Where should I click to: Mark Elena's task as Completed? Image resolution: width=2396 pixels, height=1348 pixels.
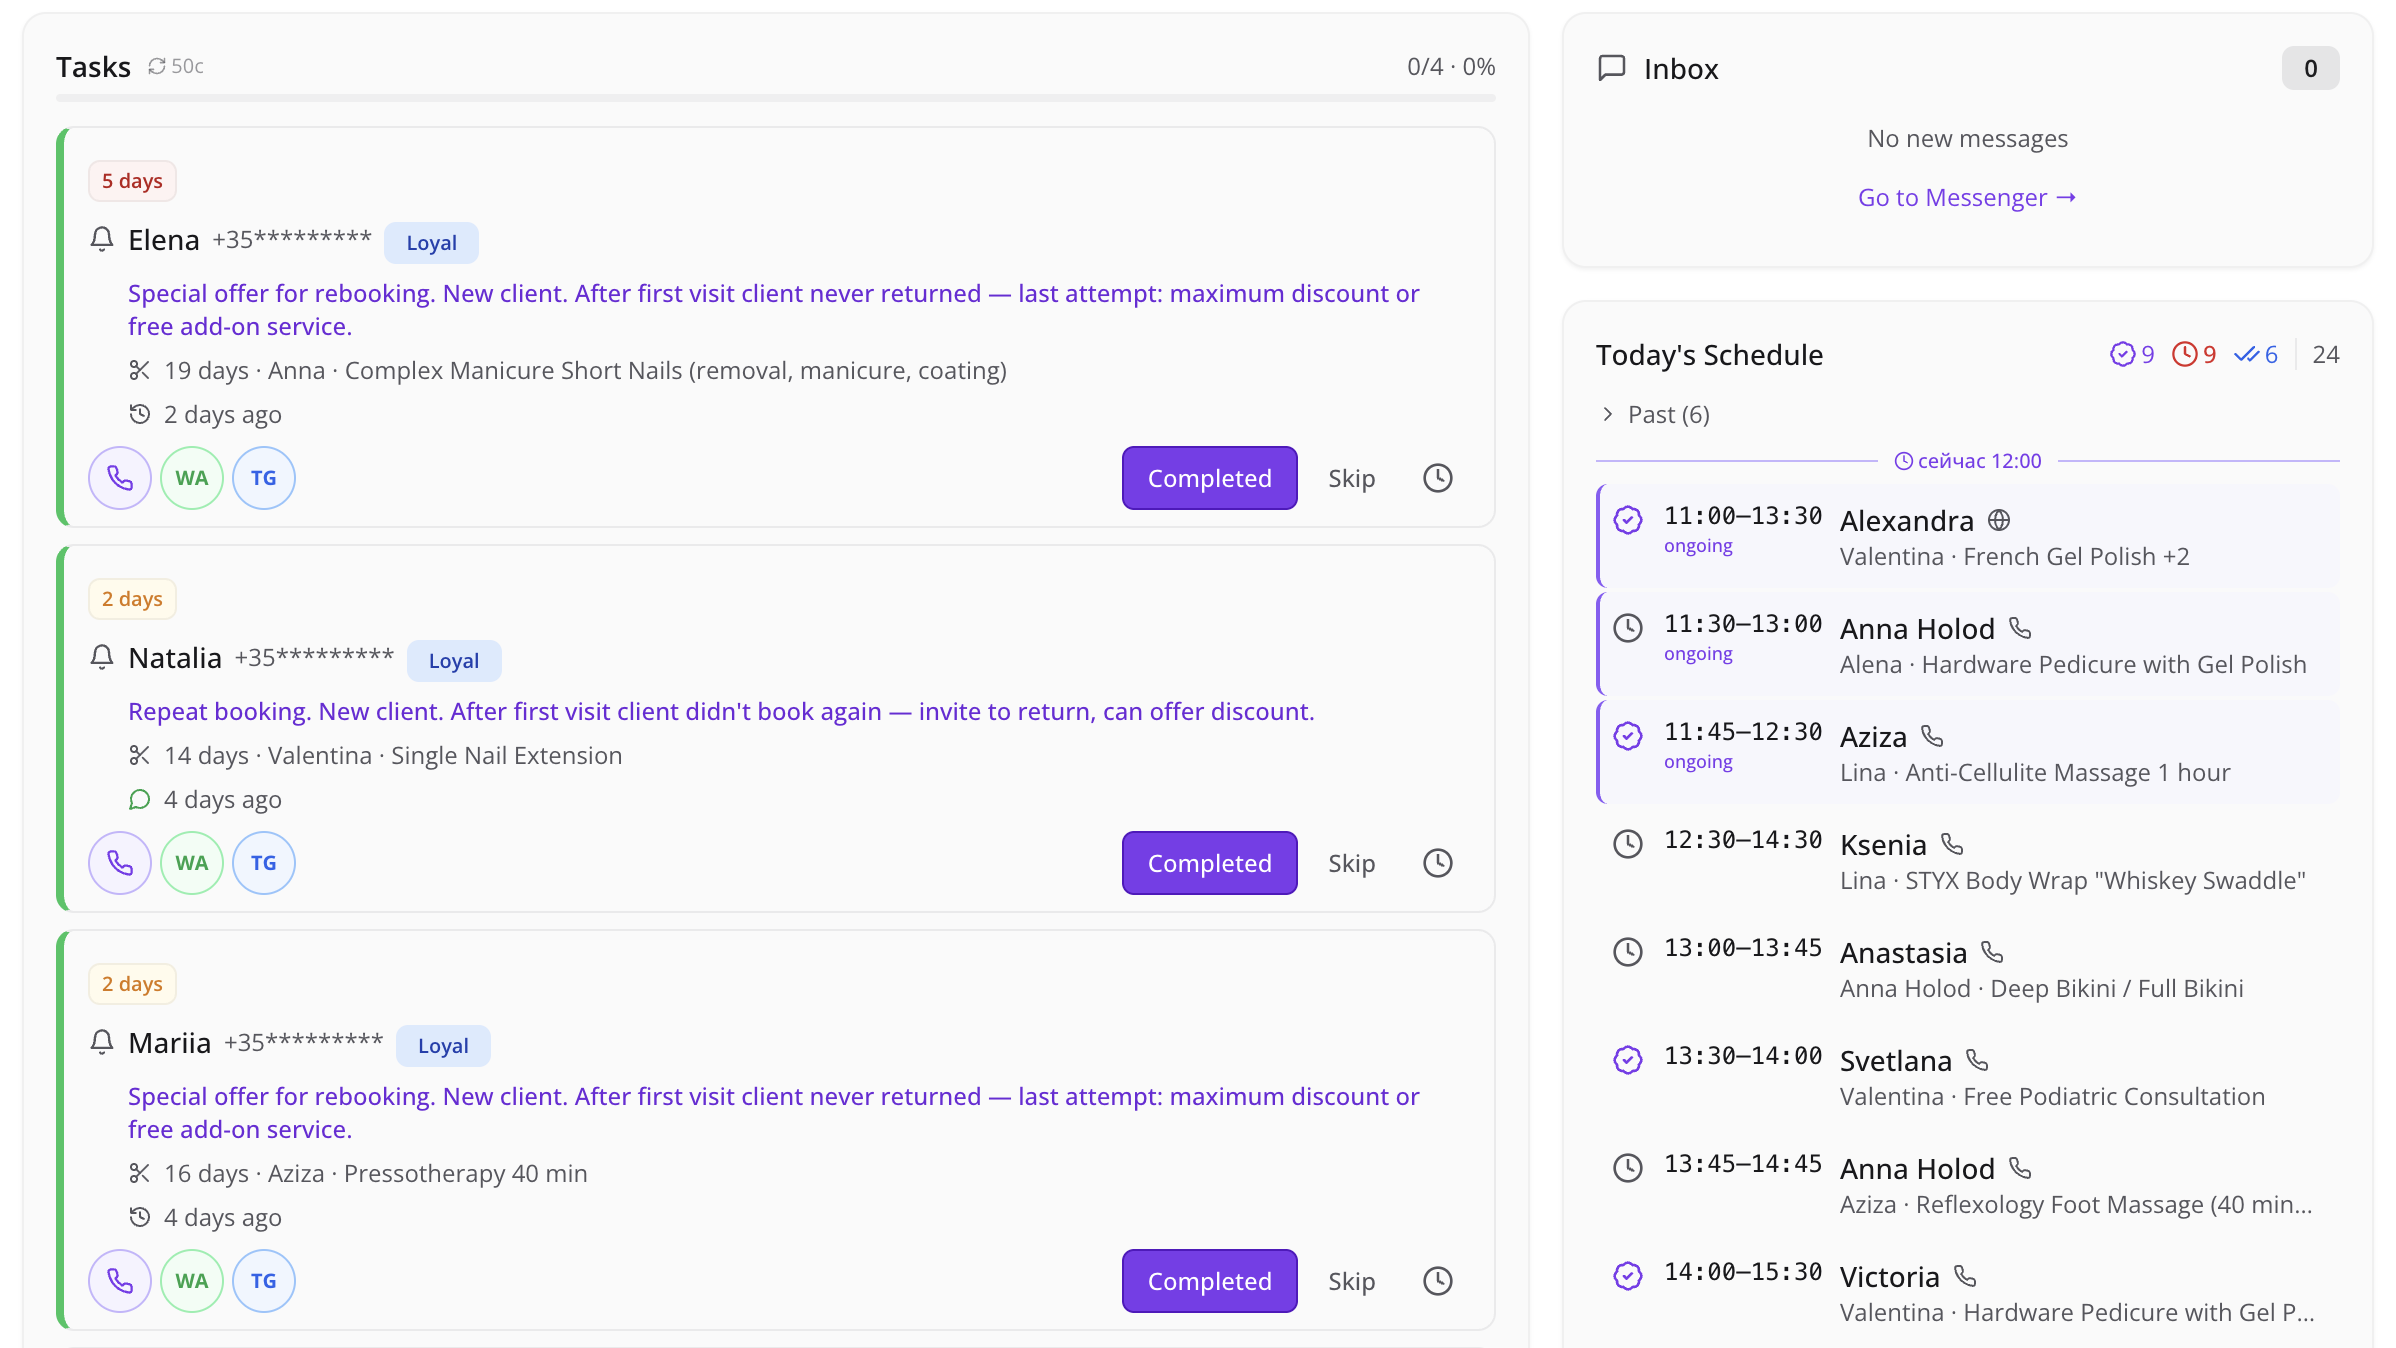pyautogui.click(x=1209, y=478)
